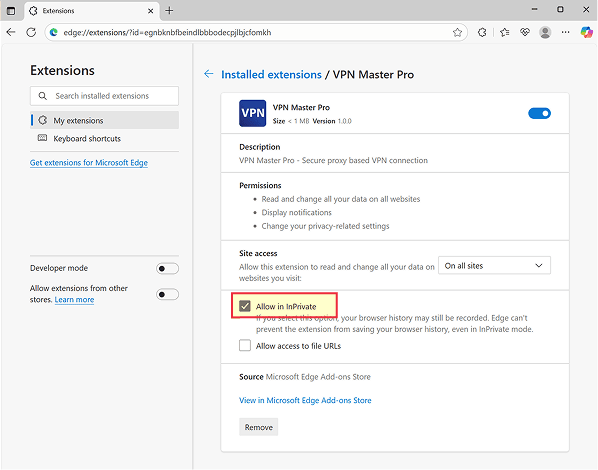
Task: Open My extensions in the sidebar
Action: (x=104, y=121)
